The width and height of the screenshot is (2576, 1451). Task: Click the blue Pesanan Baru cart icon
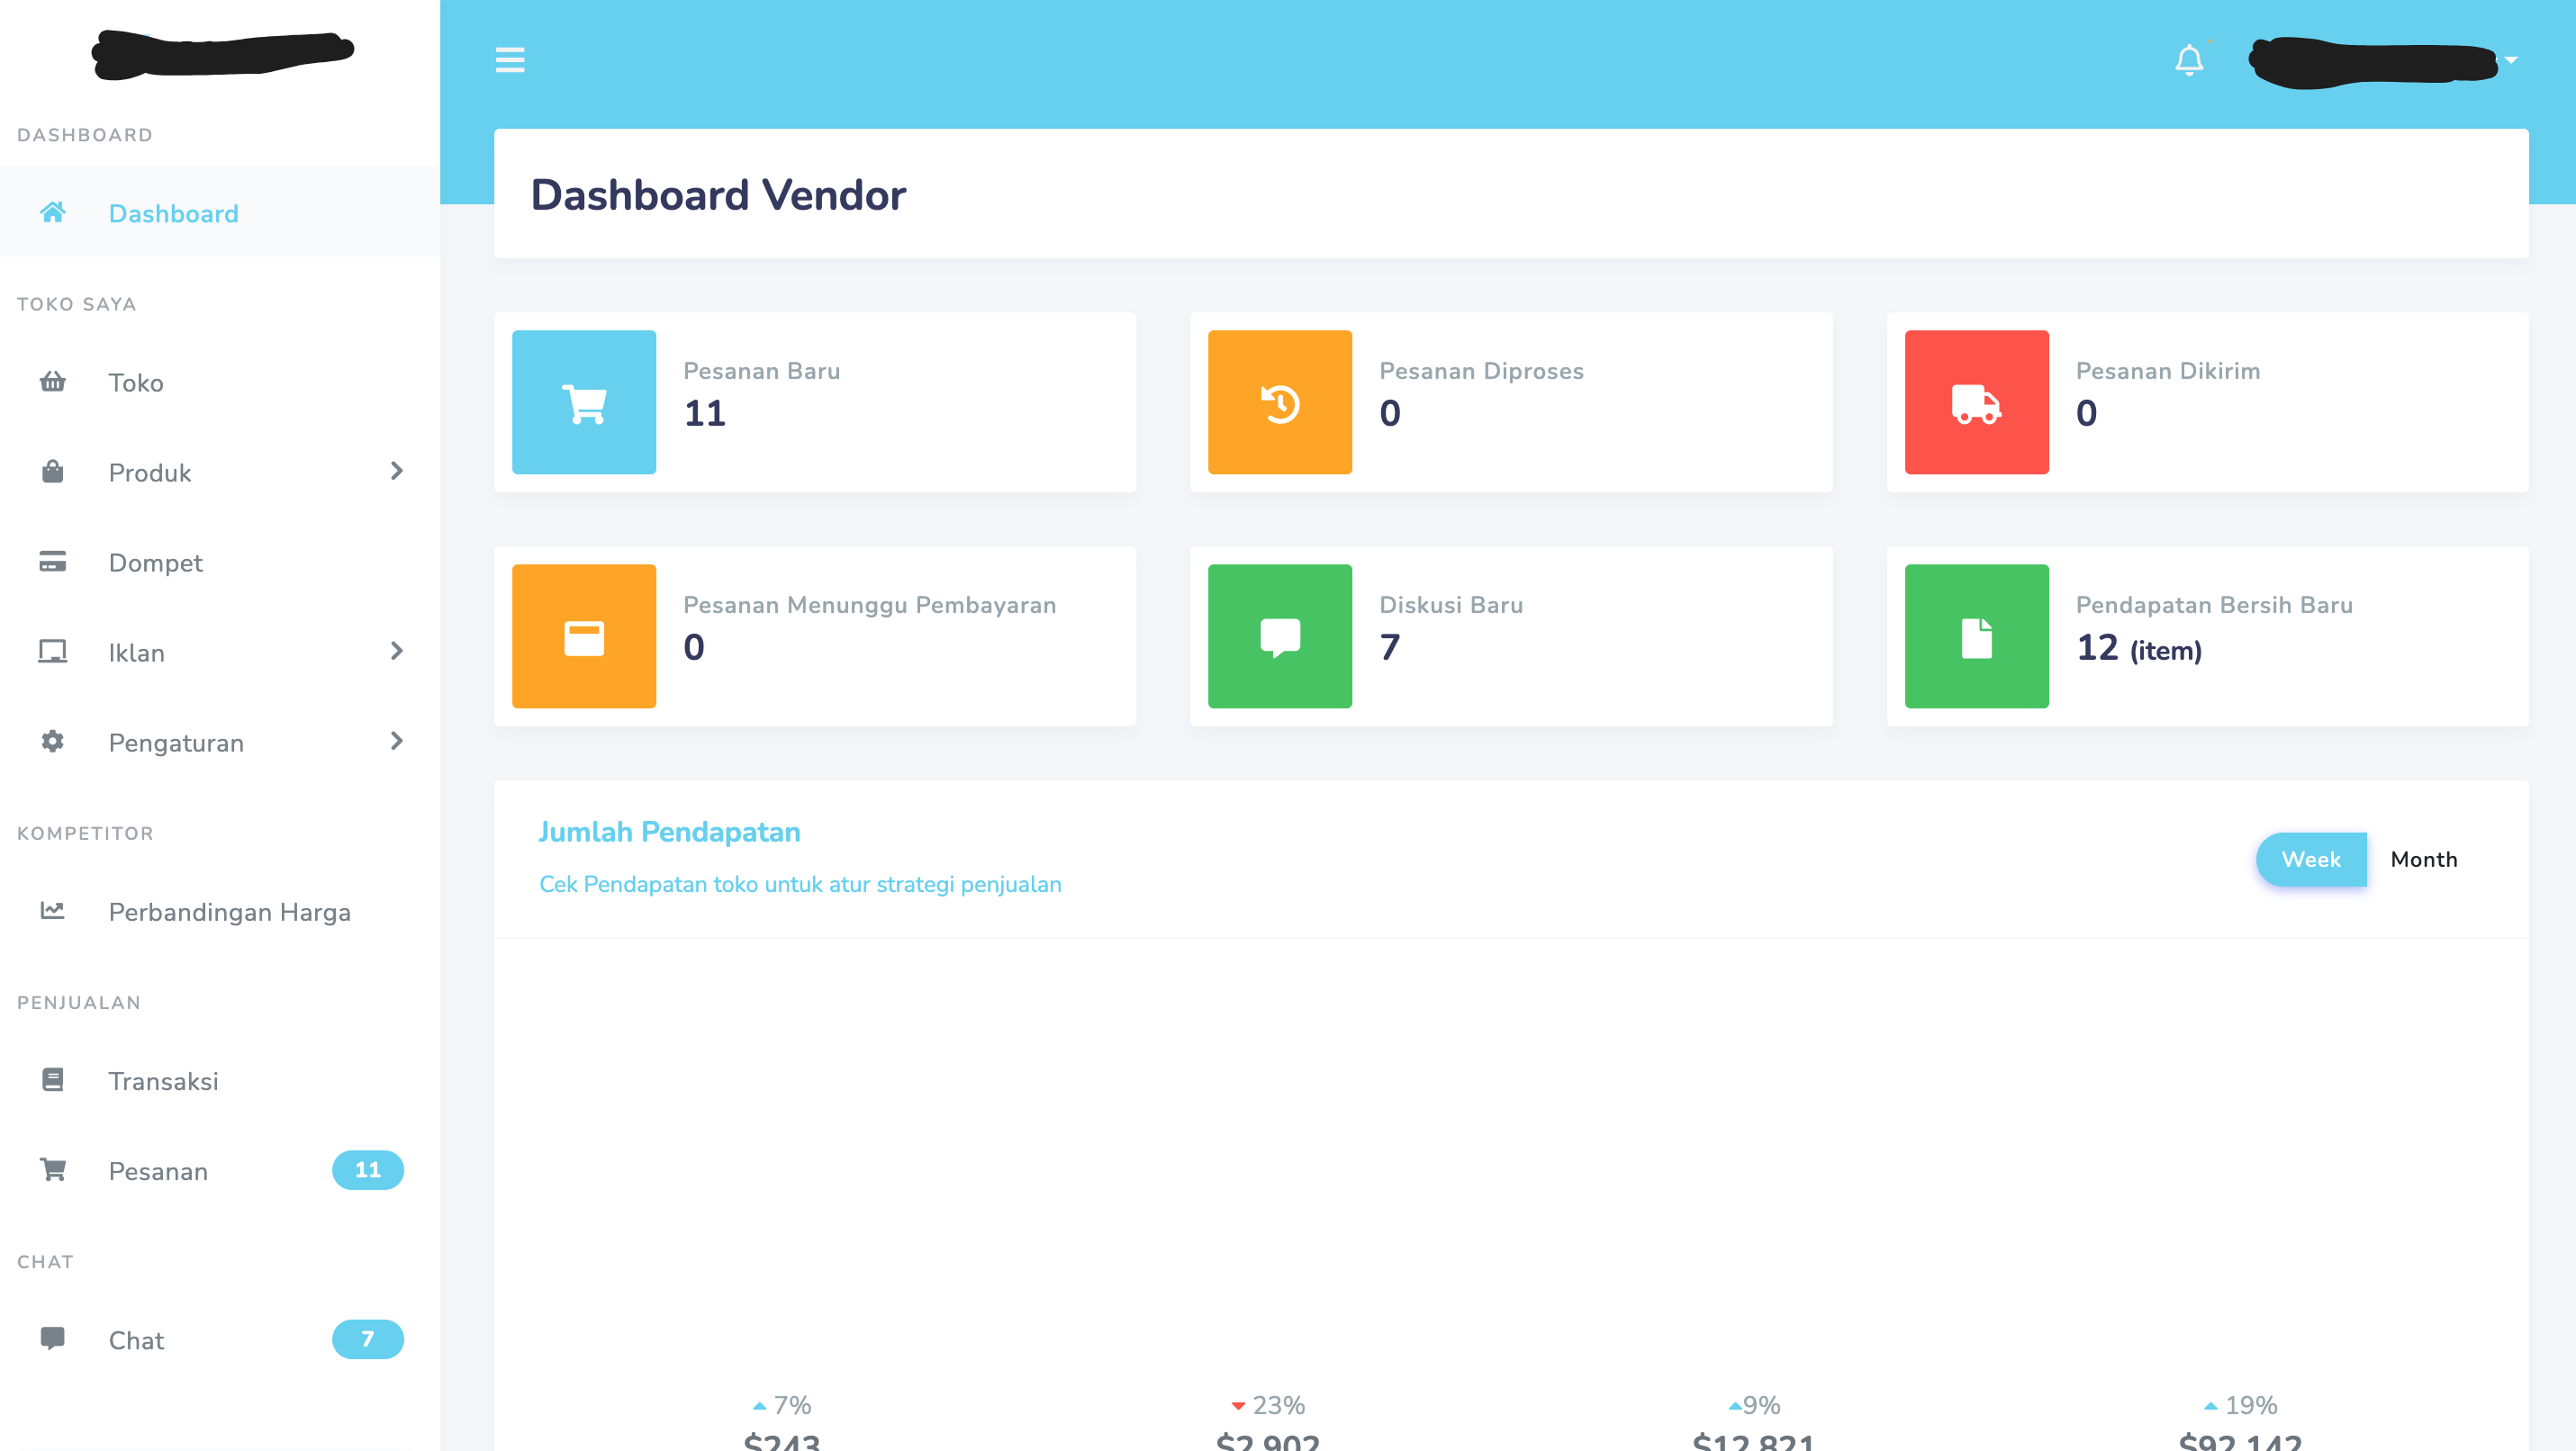(584, 402)
